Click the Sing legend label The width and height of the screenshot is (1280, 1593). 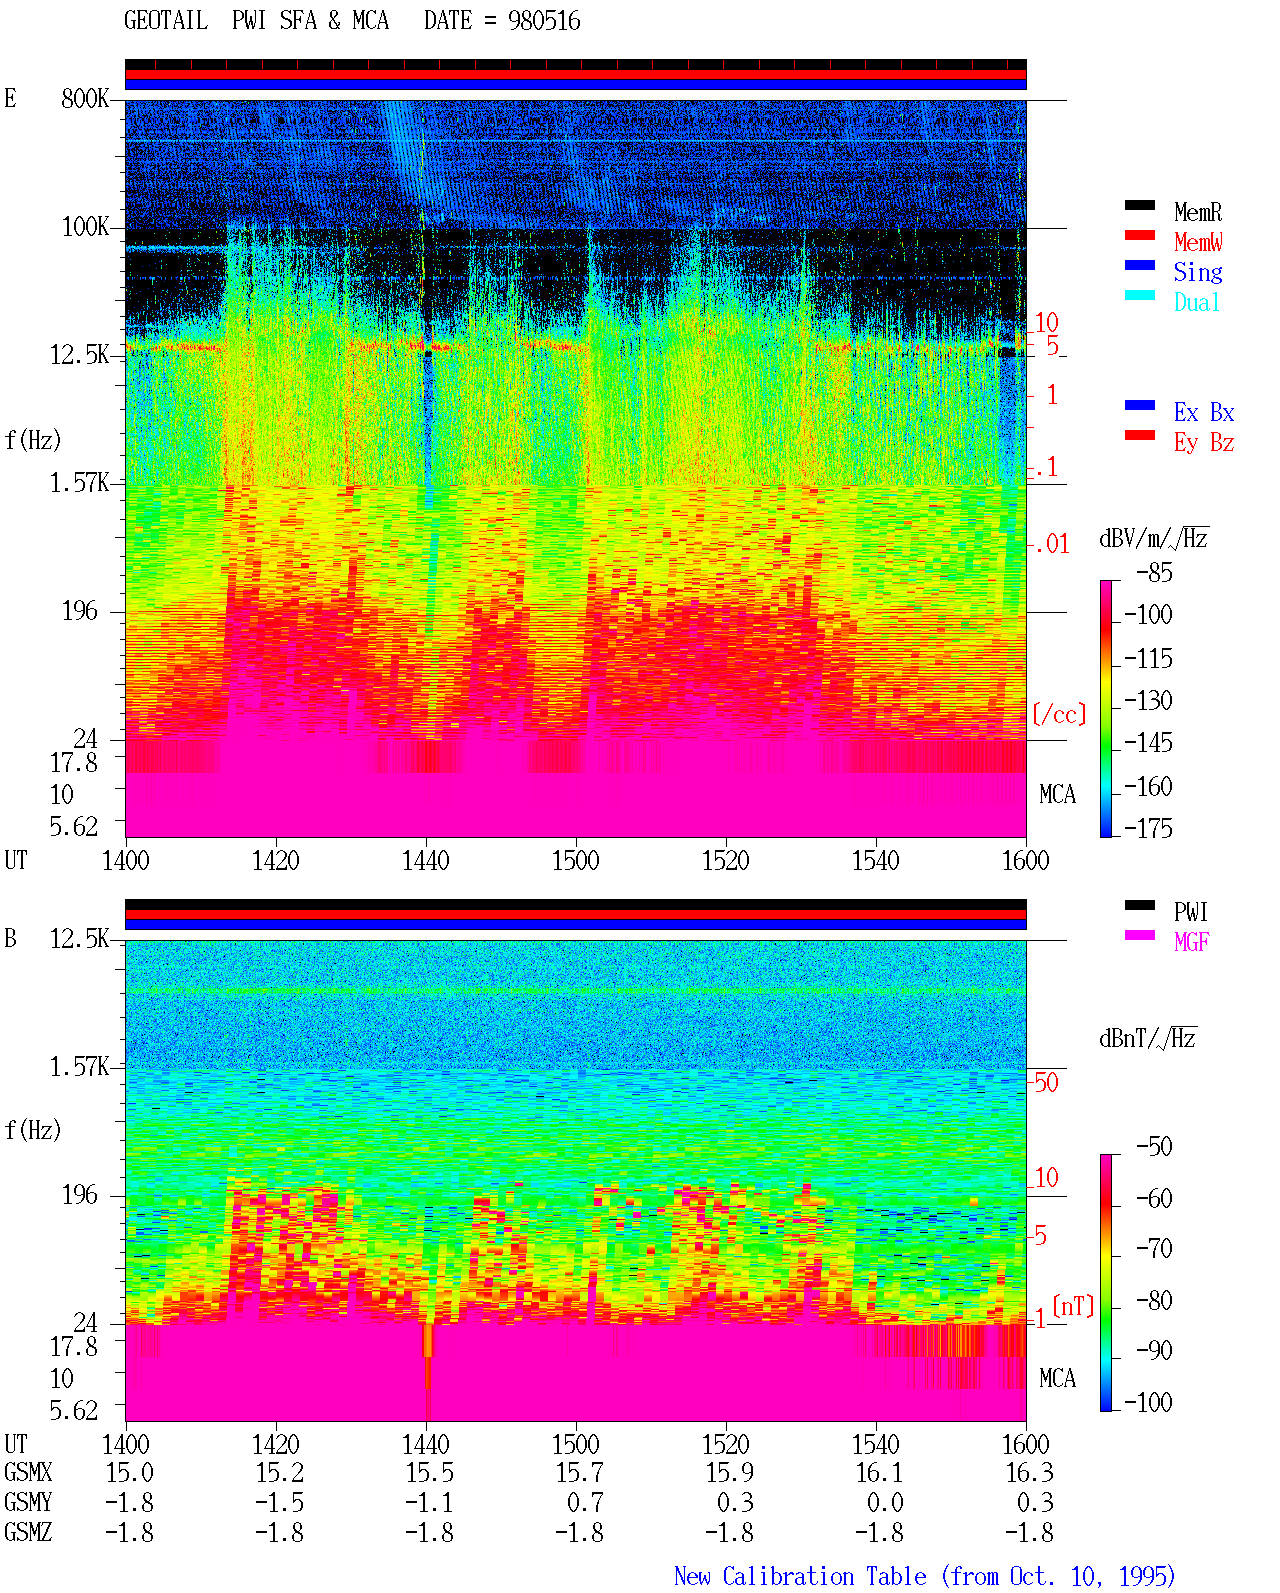tap(1198, 272)
